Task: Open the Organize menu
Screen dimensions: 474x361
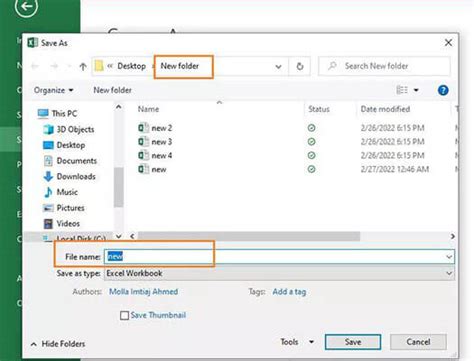Action: pos(53,90)
